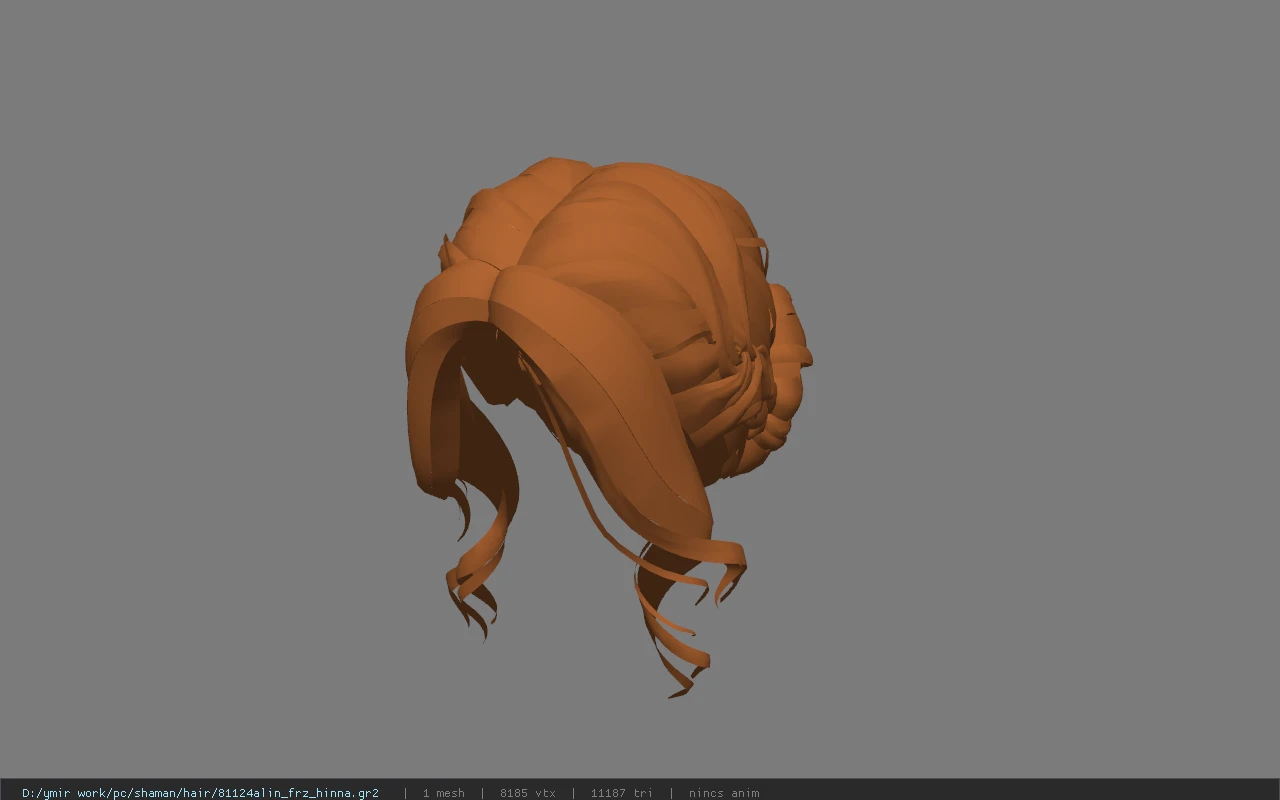The height and width of the screenshot is (800, 1280).
Task: Click the '1 mesh' status entry
Action: coord(443,793)
